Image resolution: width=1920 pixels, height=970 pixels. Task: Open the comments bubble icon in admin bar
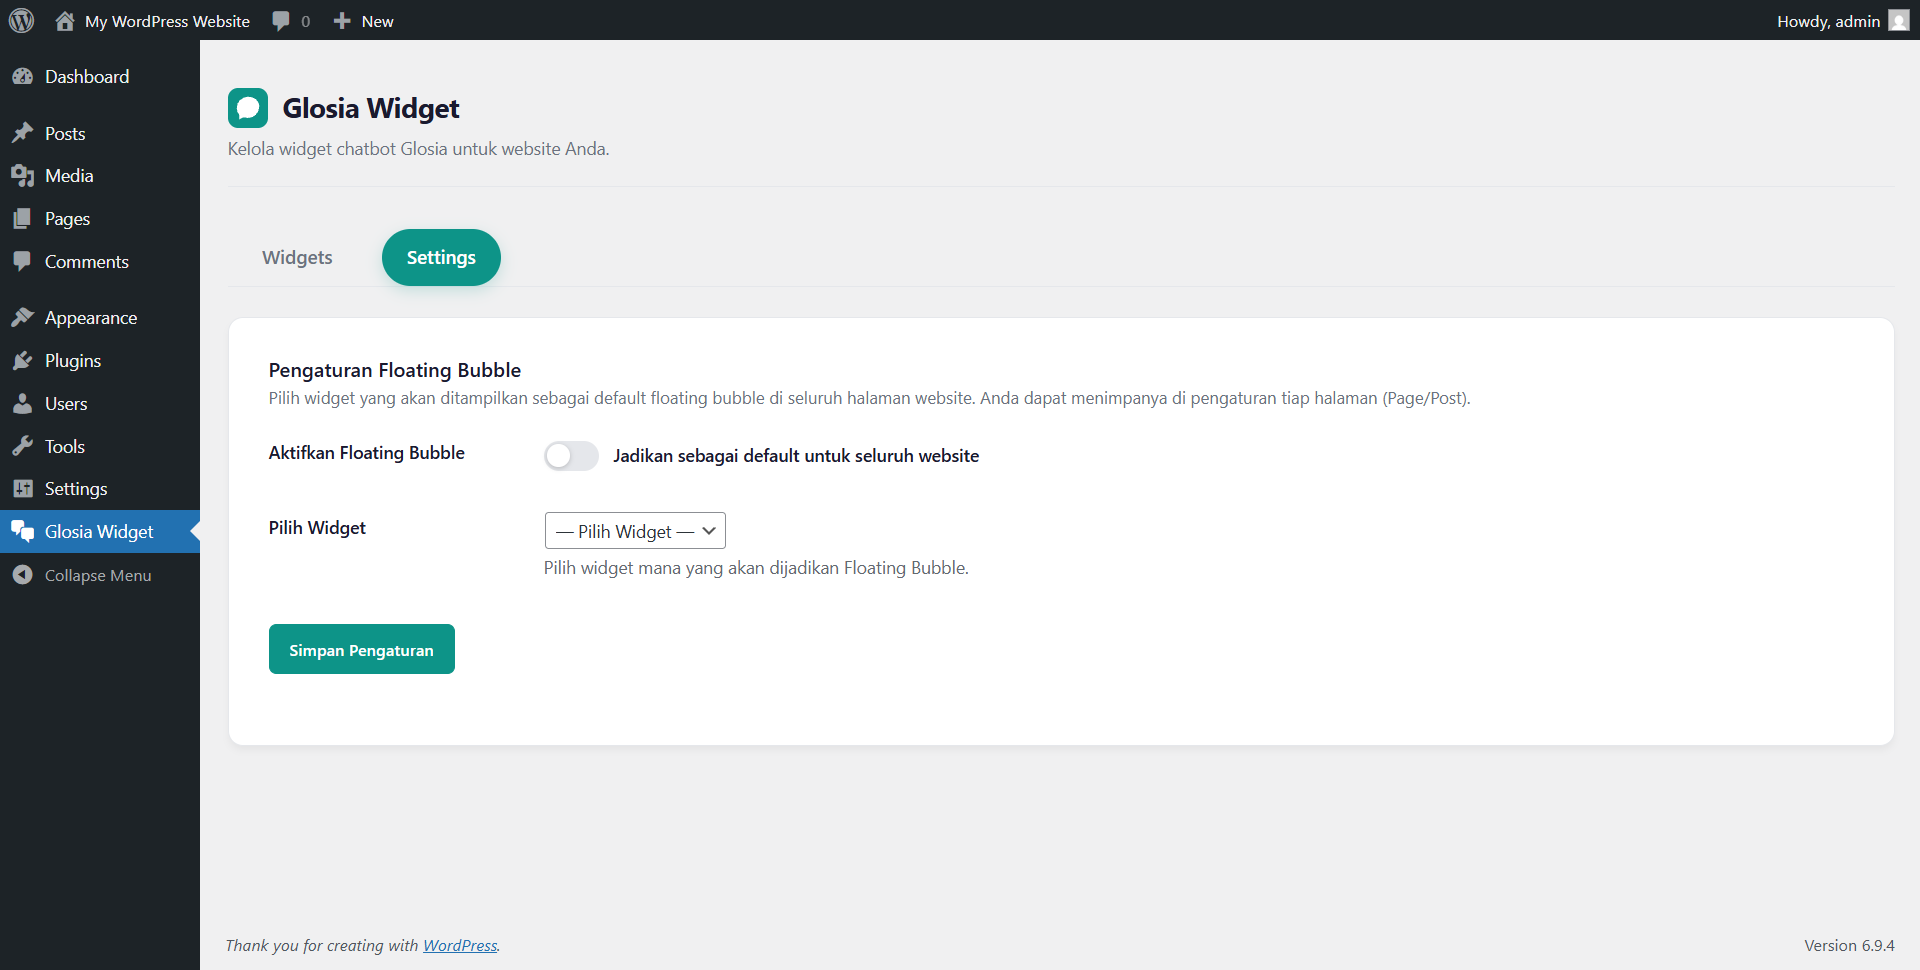click(x=281, y=21)
